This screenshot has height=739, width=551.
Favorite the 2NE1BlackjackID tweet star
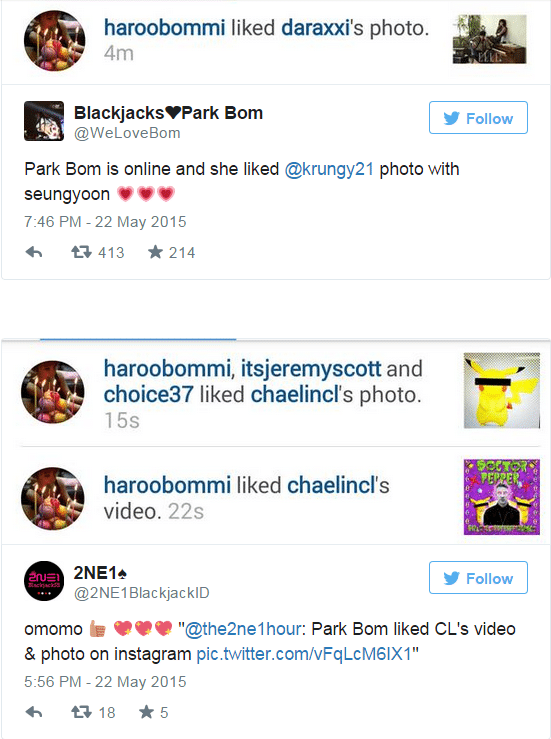(146, 712)
